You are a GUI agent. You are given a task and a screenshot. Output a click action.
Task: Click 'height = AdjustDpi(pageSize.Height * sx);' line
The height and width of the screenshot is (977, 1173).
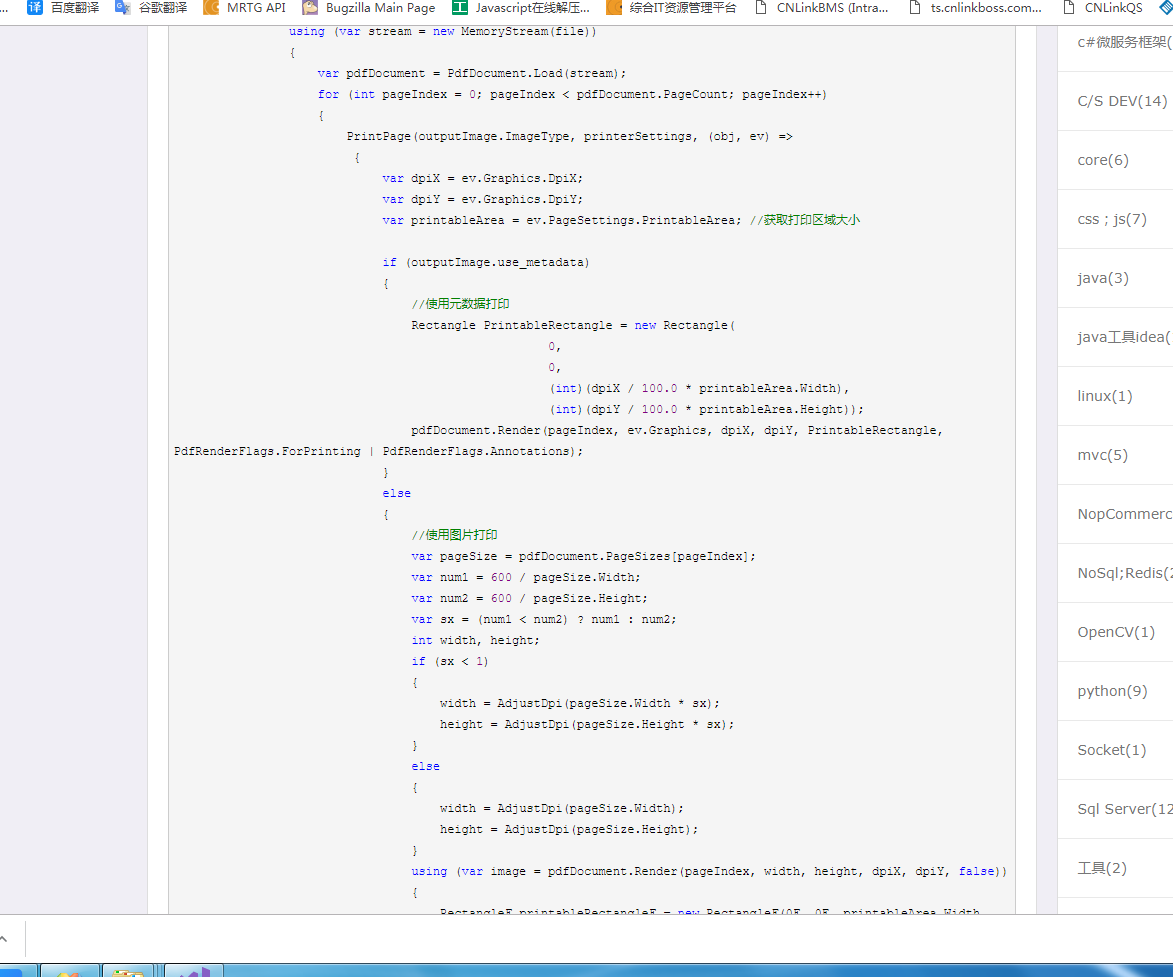click(586, 724)
